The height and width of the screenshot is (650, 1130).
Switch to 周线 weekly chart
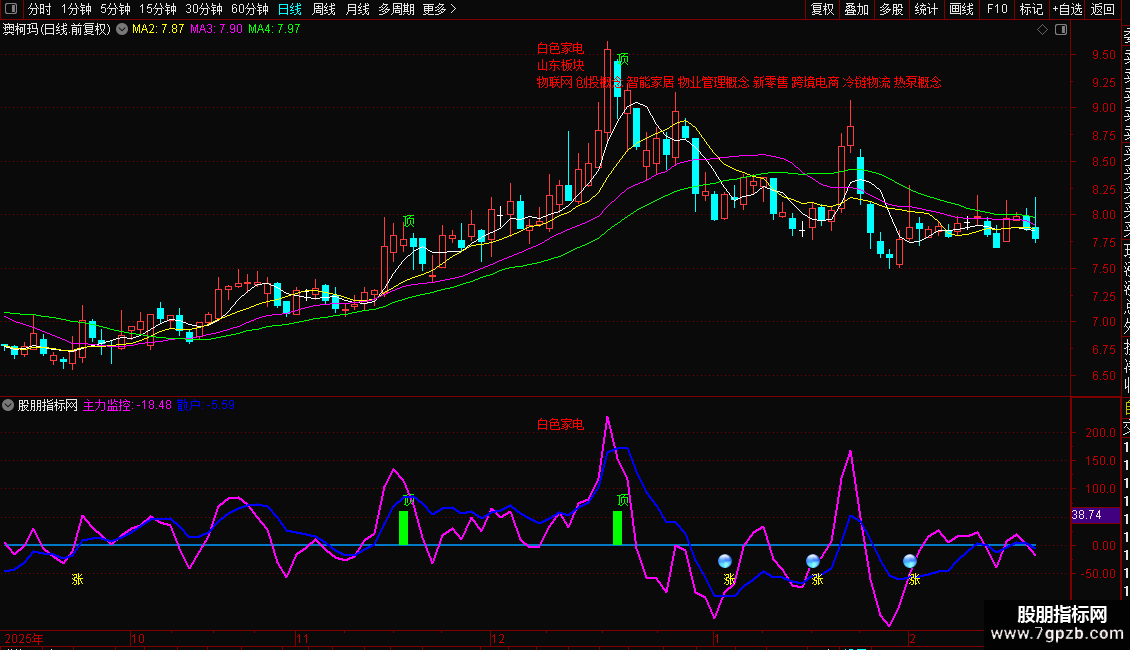coord(324,9)
